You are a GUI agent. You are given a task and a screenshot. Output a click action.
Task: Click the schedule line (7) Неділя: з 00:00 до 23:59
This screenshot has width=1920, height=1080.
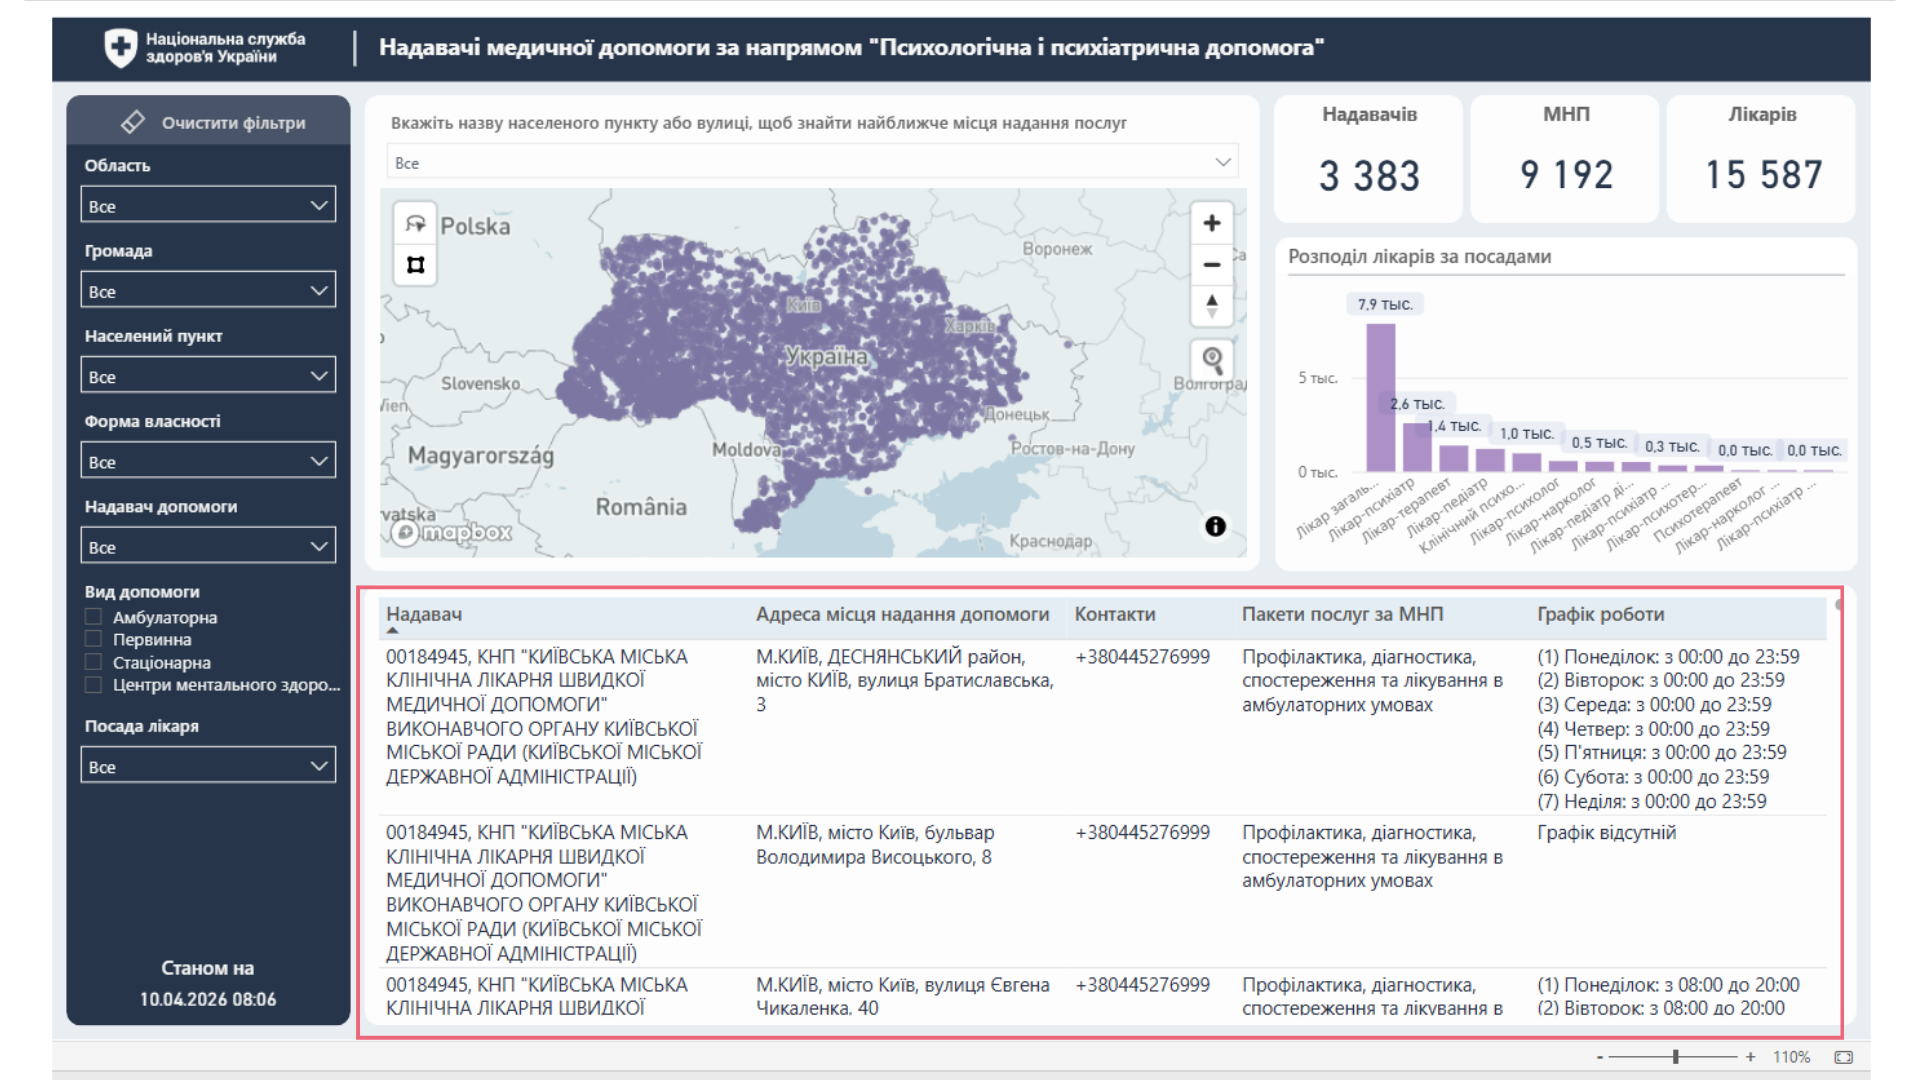(x=1652, y=801)
